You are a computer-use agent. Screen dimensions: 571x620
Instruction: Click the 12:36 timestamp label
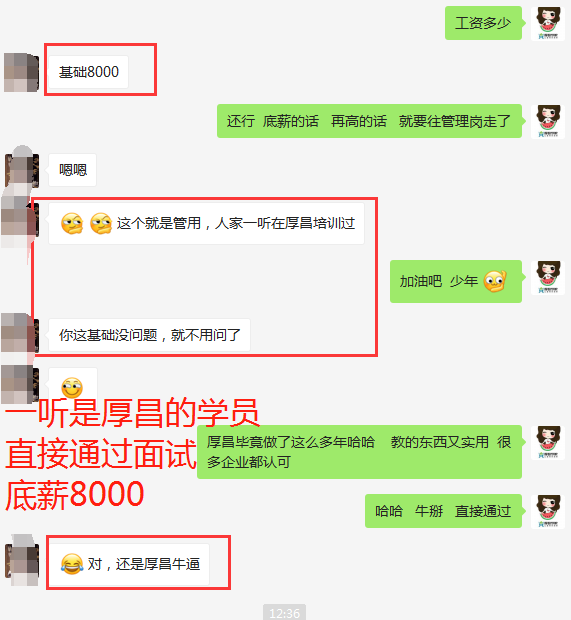tap(284, 612)
